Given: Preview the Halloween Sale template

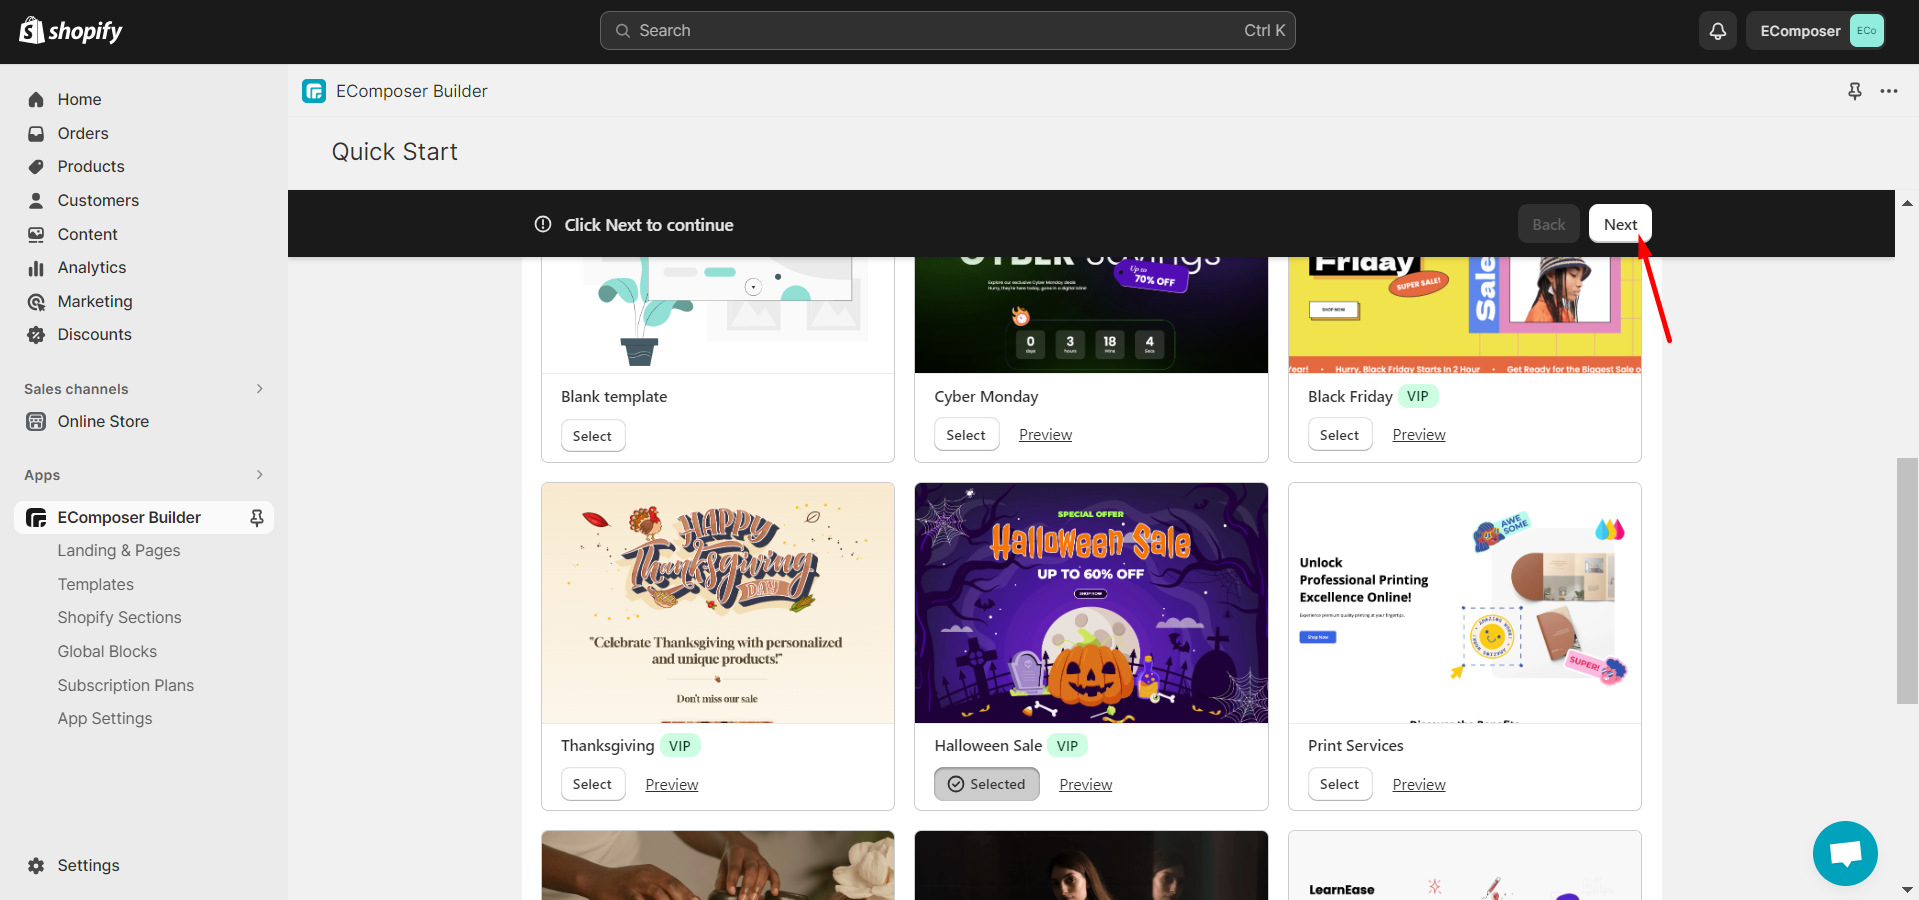Looking at the screenshot, I should point(1085,785).
